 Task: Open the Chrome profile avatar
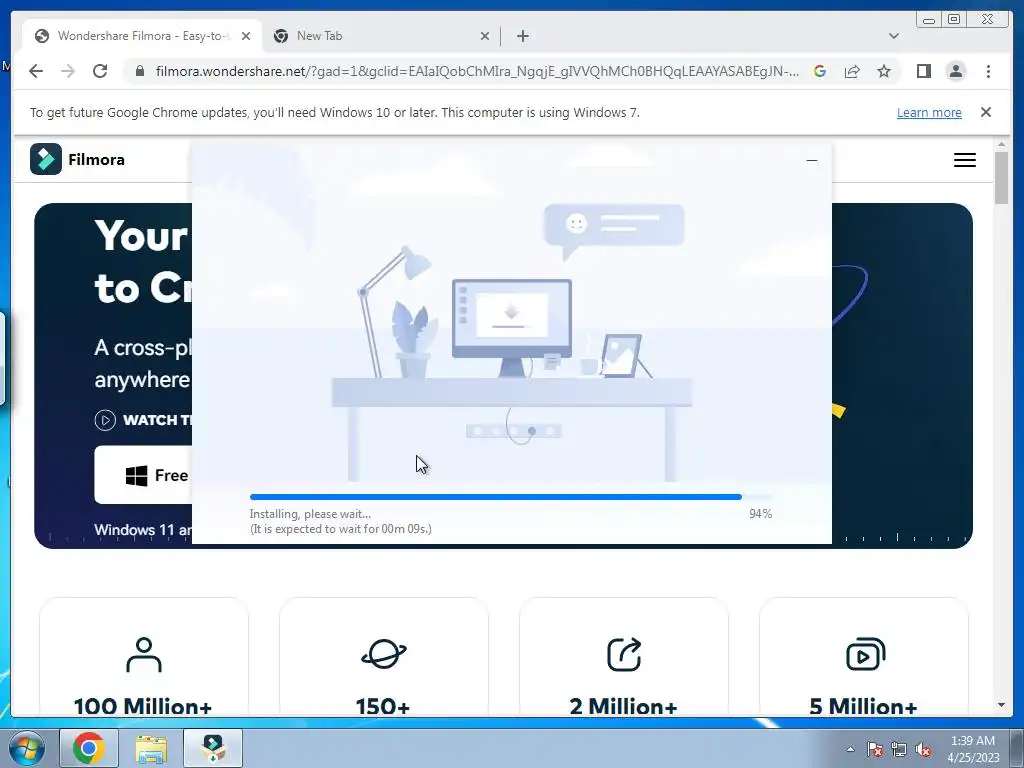point(955,71)
